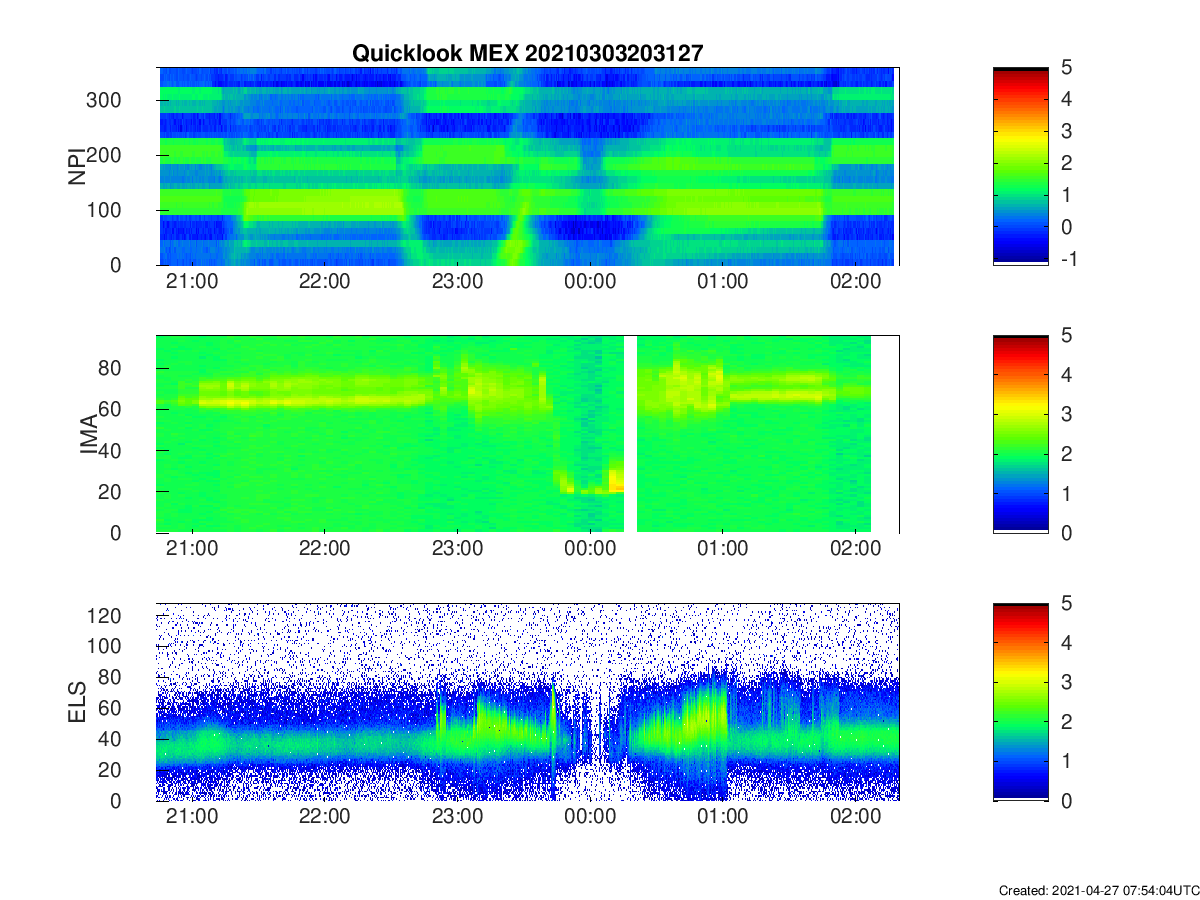
Task: Click the white data gap in IMA plot
Action: (x=630, y=434)
